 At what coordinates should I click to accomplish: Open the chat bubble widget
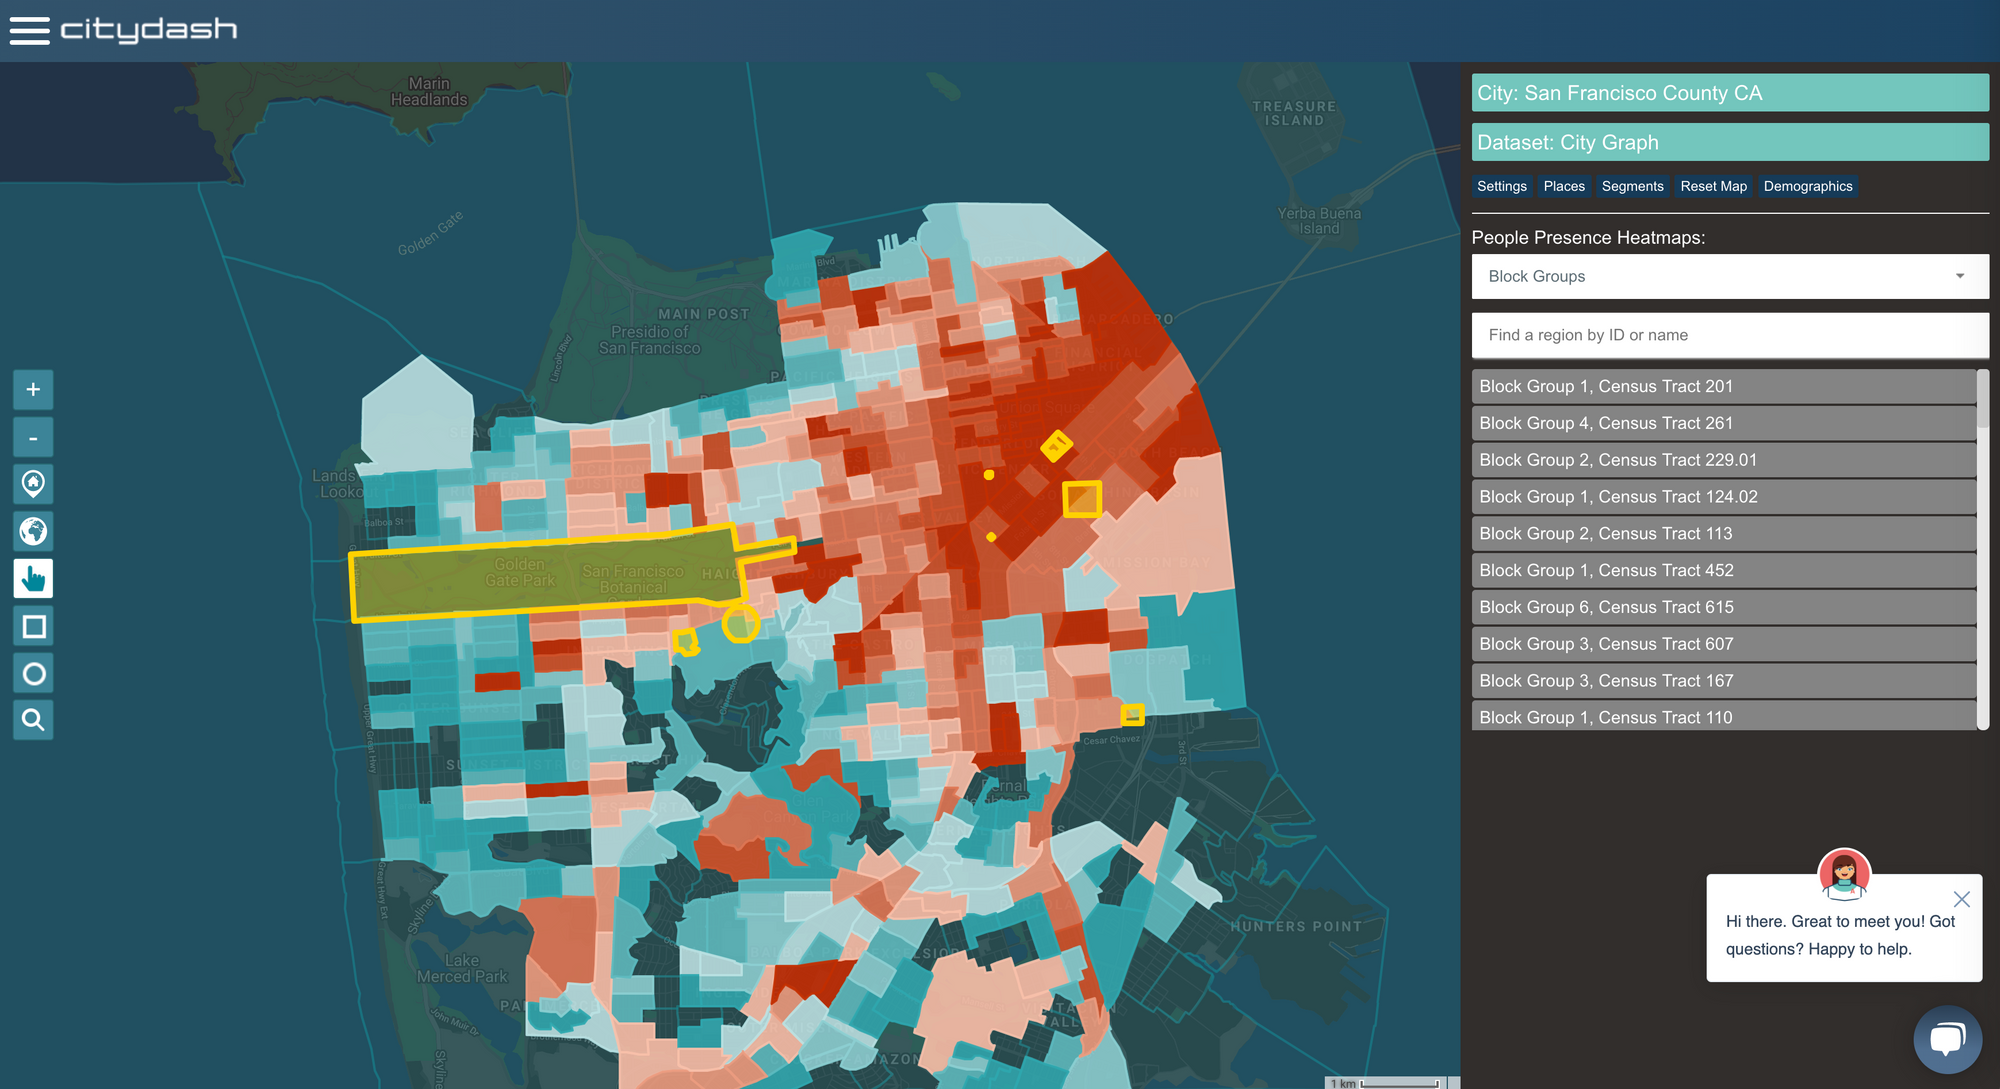coord(1946,1040)
